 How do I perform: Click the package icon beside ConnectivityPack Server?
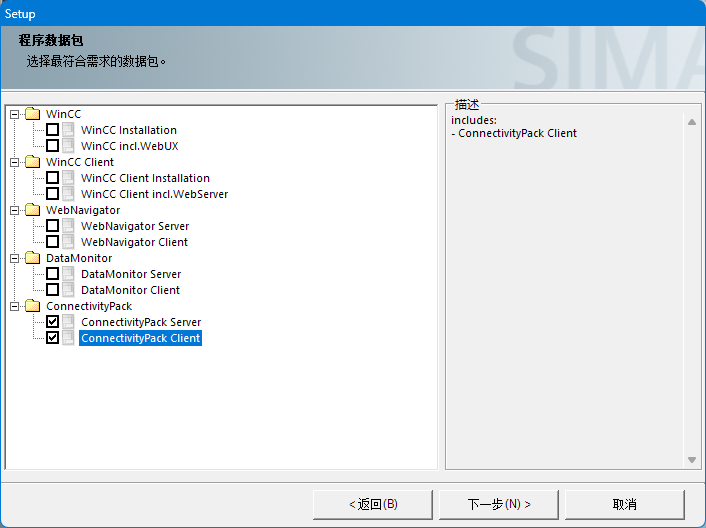coord(68,322)
